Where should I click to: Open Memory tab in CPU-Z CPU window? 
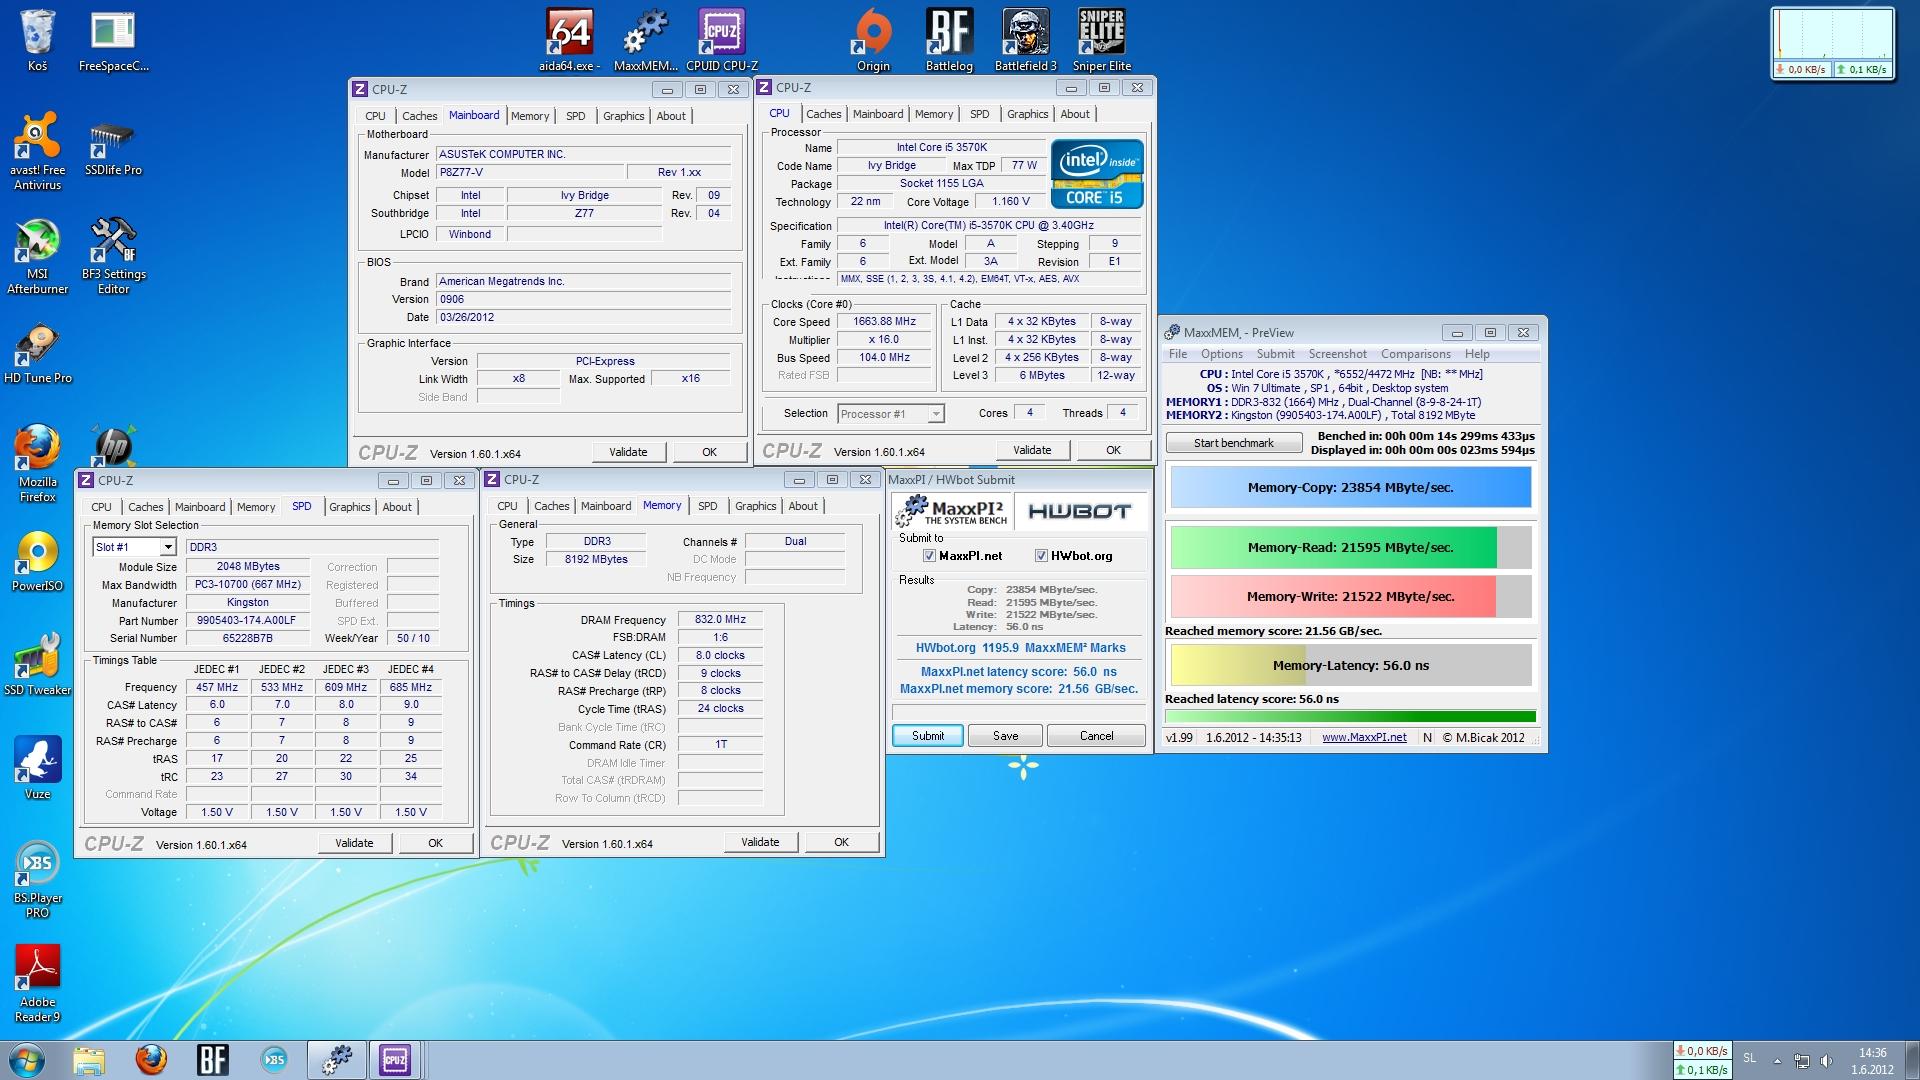click(x=933, y=114)
